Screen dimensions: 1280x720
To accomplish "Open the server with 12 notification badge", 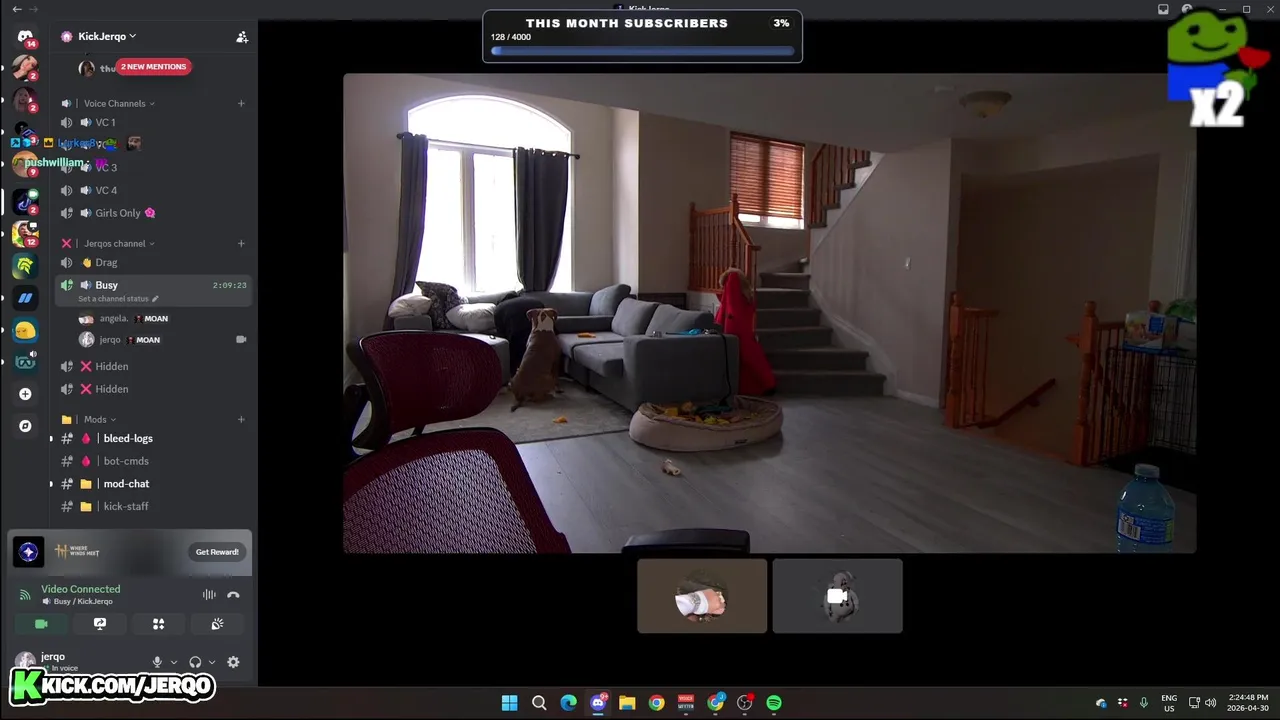I will [x=25, y=234].
